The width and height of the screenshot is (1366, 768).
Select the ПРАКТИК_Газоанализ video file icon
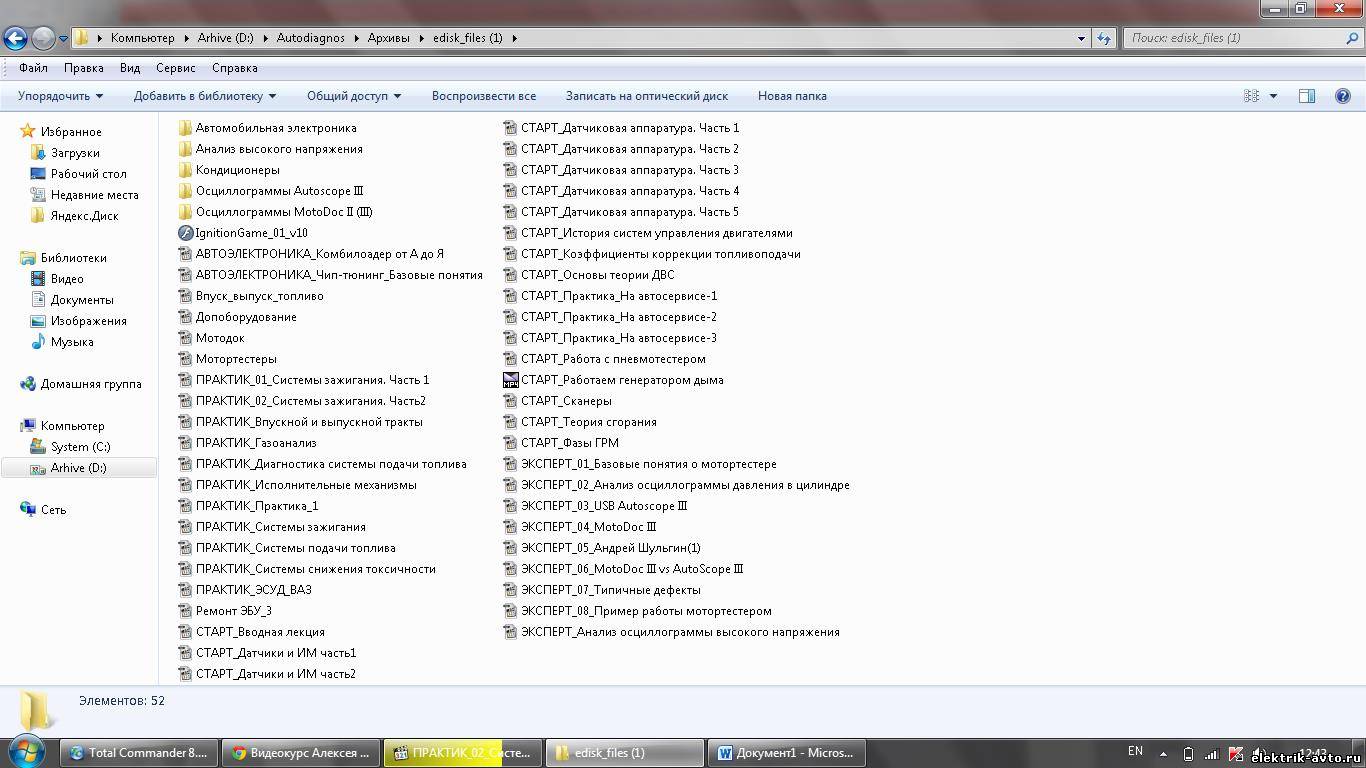coord(185,443)
